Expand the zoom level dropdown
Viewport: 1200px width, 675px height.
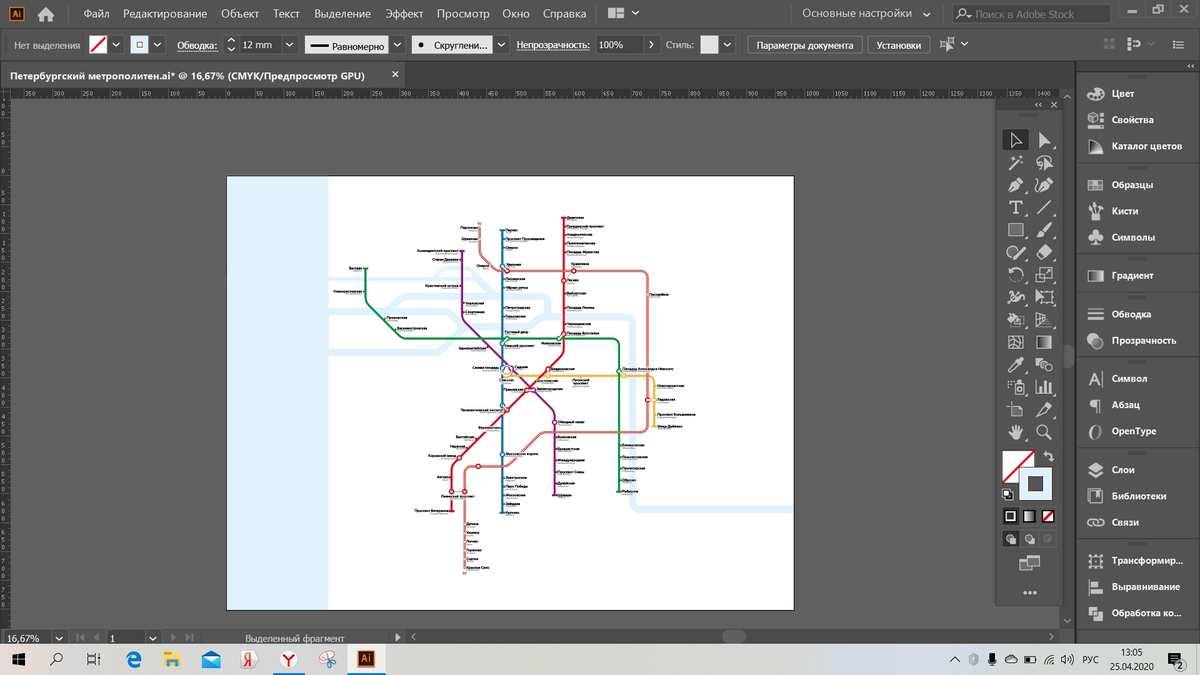click(x=59, y=637)
